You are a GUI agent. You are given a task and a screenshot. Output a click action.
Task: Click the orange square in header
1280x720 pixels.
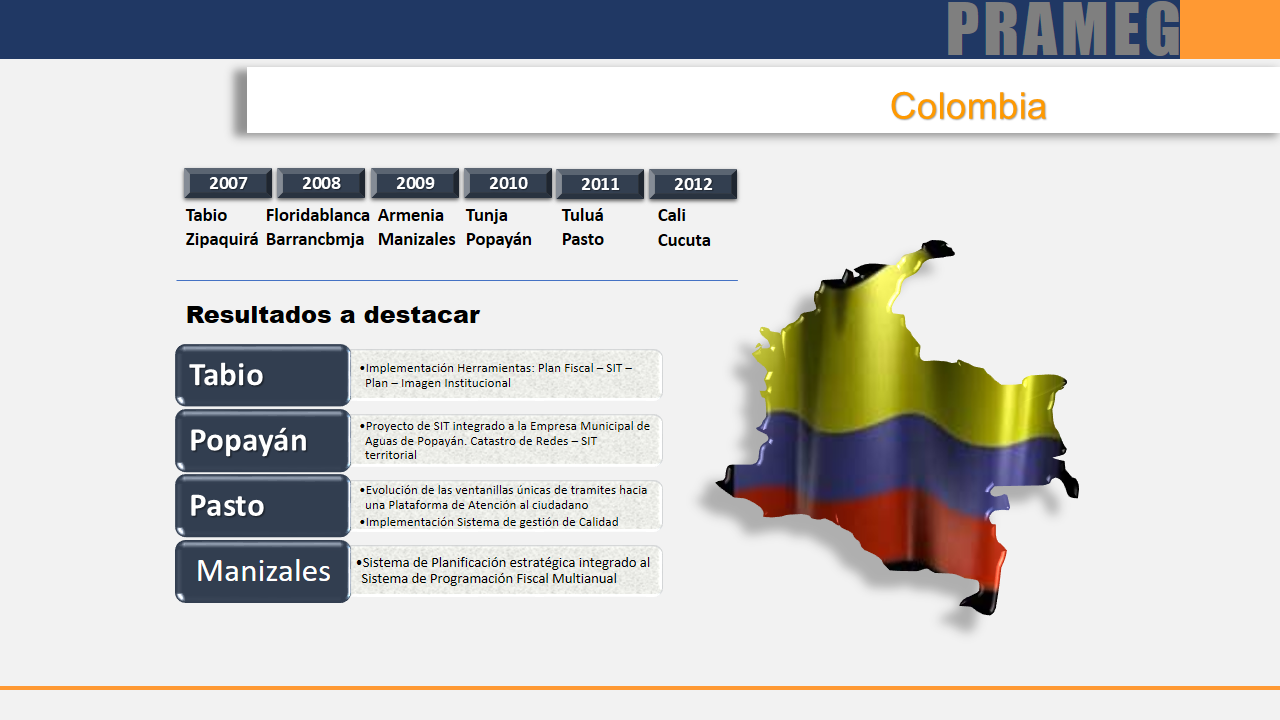[x=1230, y=29]
